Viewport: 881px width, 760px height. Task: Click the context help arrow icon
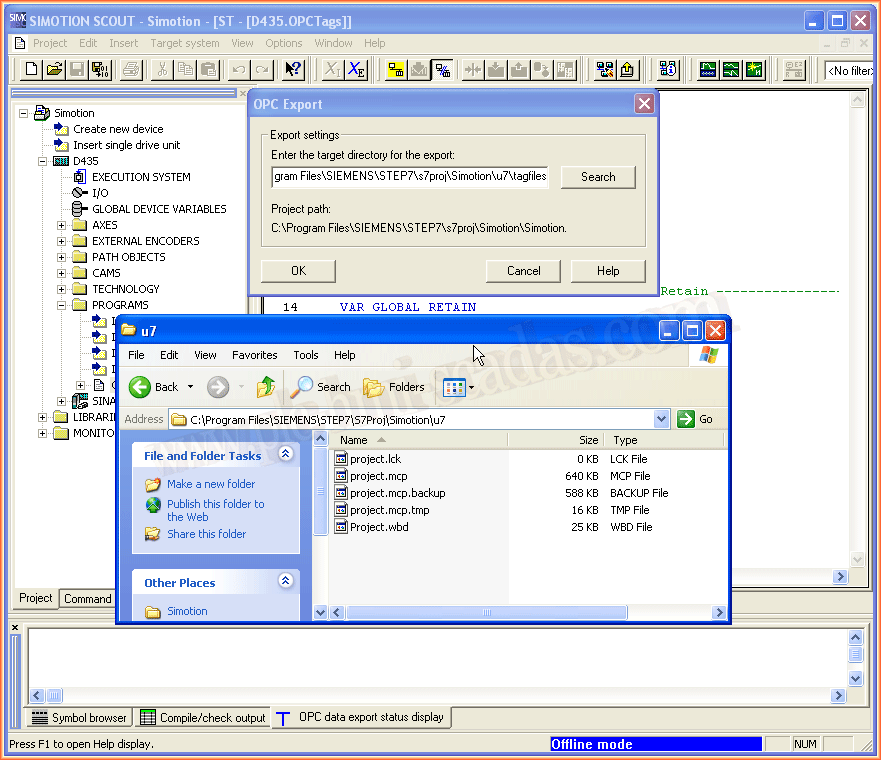pyautogui.click(x=292, y=69)
